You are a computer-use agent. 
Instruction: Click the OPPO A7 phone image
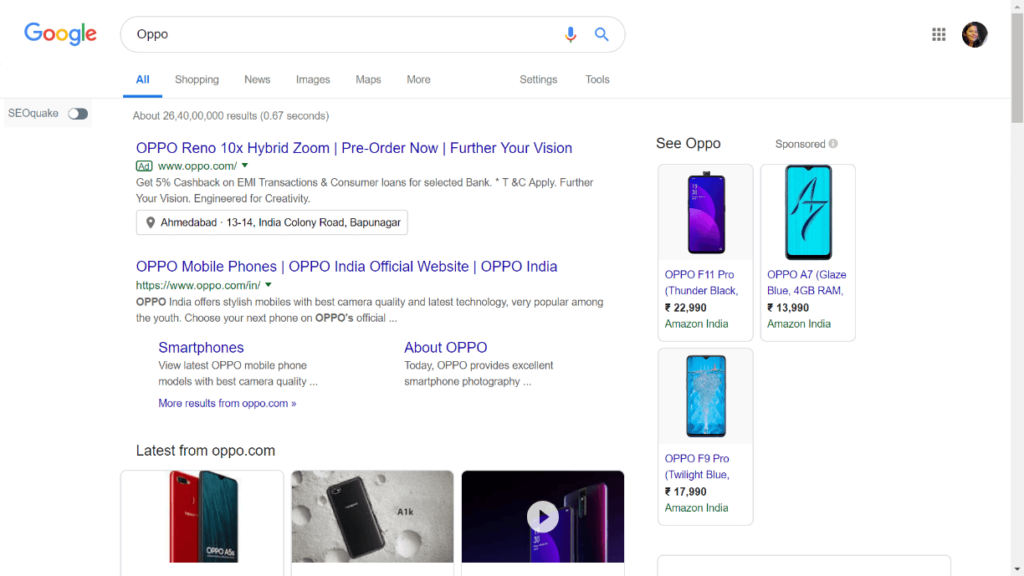click(808, 213)
